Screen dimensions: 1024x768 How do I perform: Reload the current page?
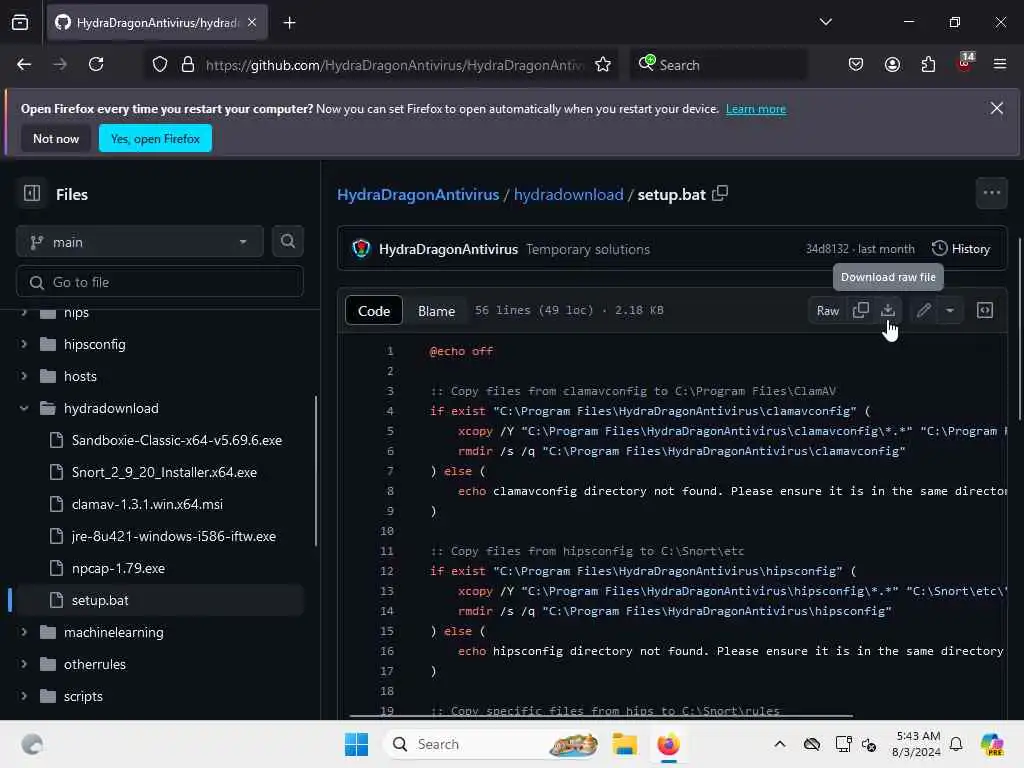pos(96,64)
